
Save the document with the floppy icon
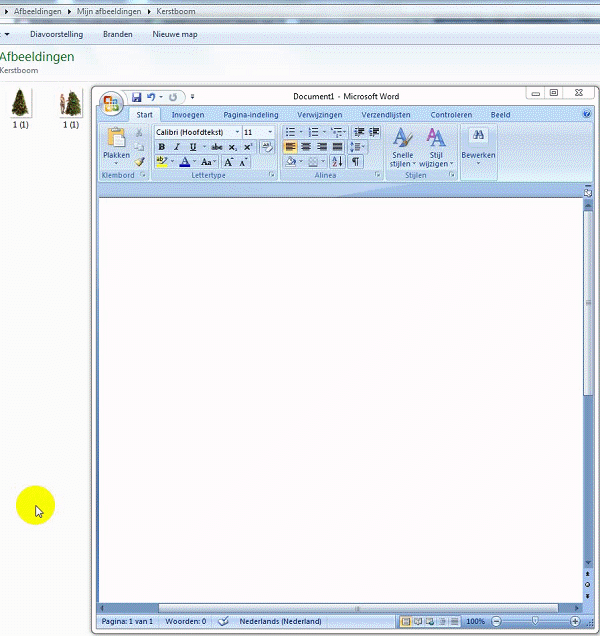pyautogui.click(x=136, y=97)
